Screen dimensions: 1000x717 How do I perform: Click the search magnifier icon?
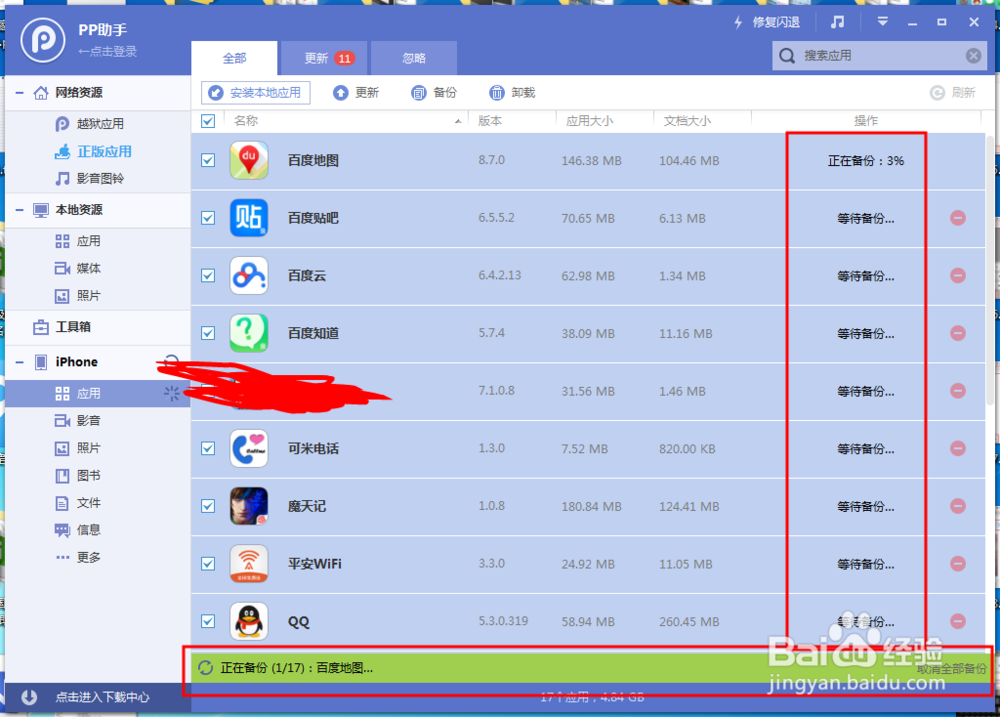787,55
